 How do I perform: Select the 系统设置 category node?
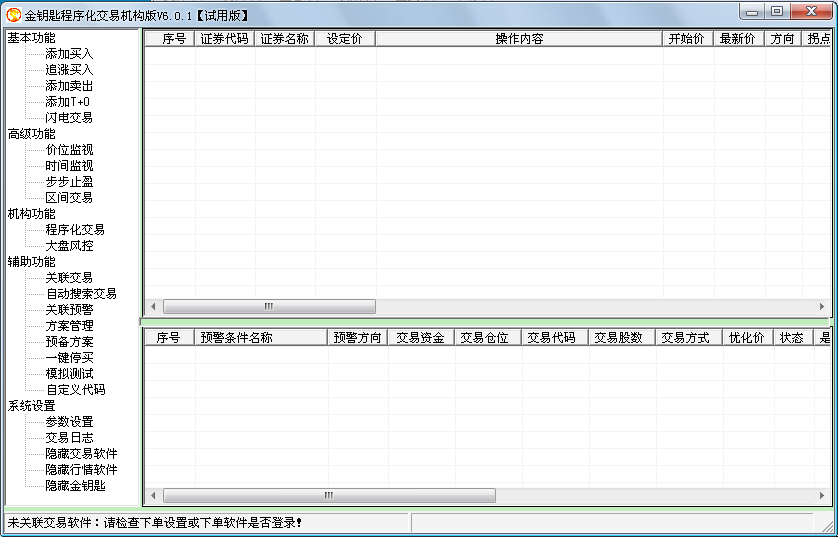32,406
